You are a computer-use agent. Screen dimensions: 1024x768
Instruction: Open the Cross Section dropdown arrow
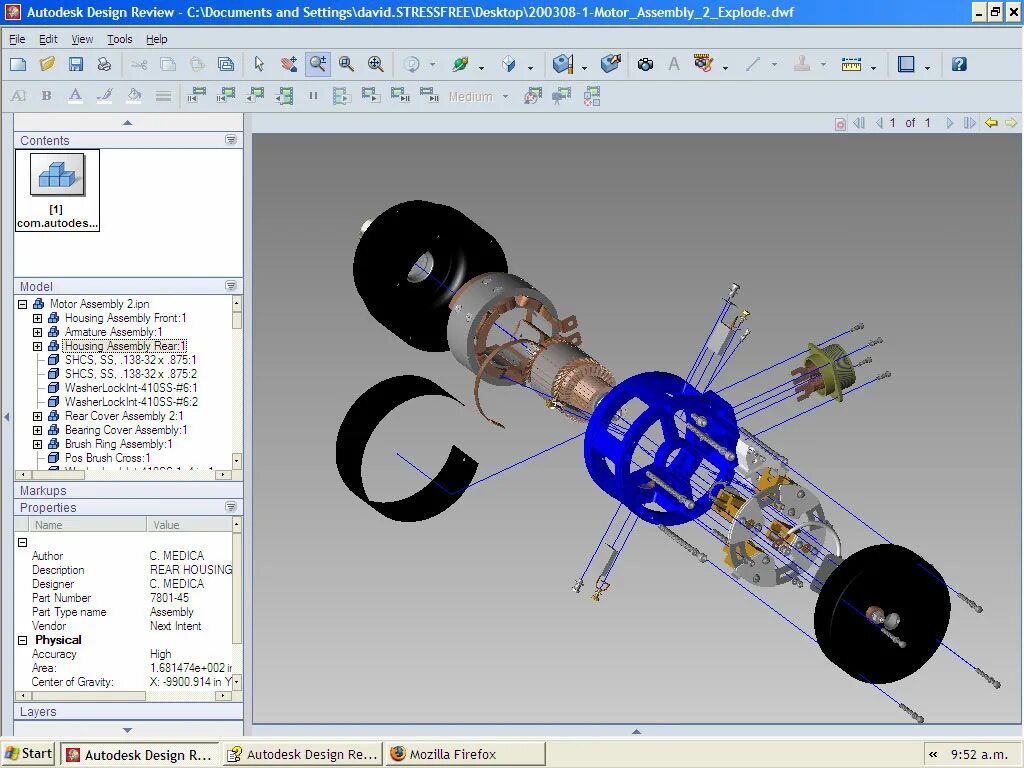(584, 67)
